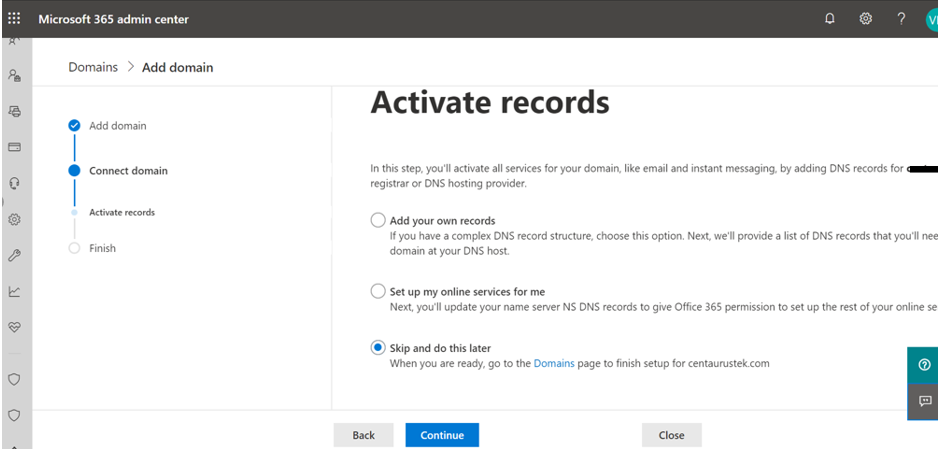The width and height of the screenshot is (938, 449).
Task: Click the Domains page link in description
Action: 554,363
